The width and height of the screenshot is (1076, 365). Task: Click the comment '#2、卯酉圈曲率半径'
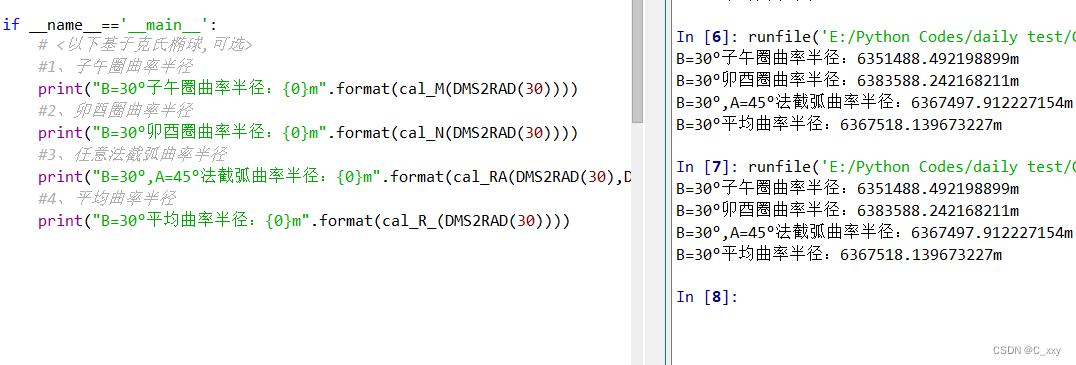click(115, 110)
